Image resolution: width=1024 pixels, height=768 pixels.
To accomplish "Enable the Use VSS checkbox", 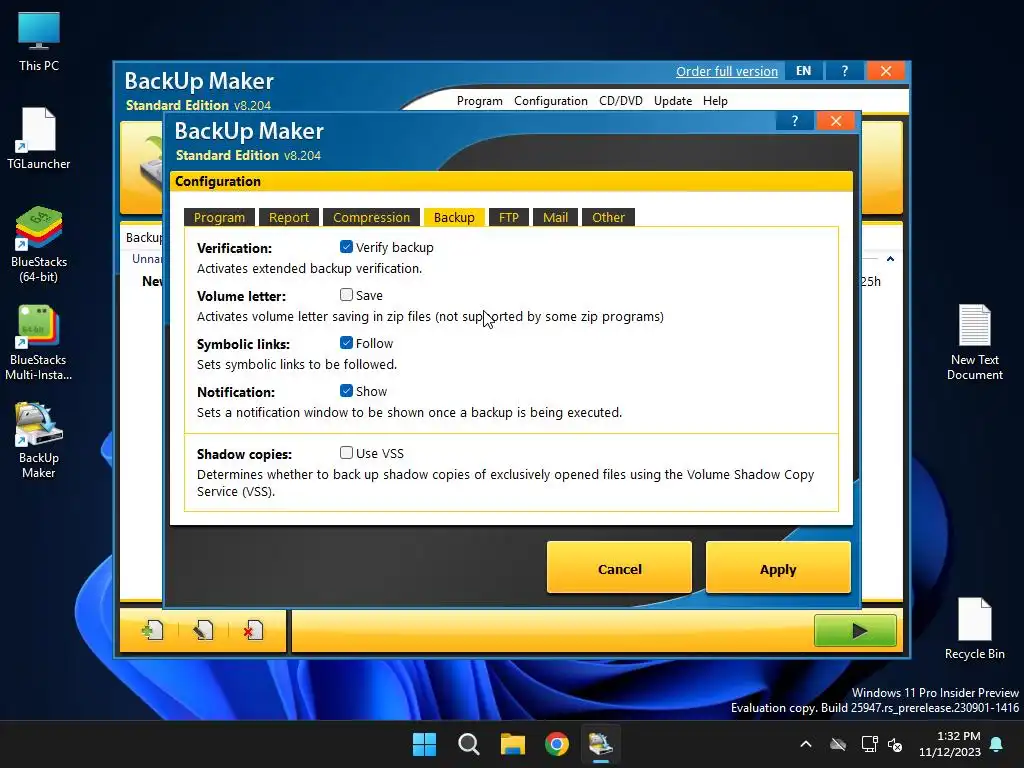I will click(346, 453).
